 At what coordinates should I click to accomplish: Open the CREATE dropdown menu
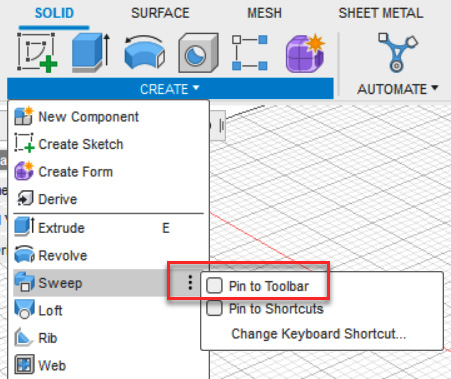(x=170, y=89)
